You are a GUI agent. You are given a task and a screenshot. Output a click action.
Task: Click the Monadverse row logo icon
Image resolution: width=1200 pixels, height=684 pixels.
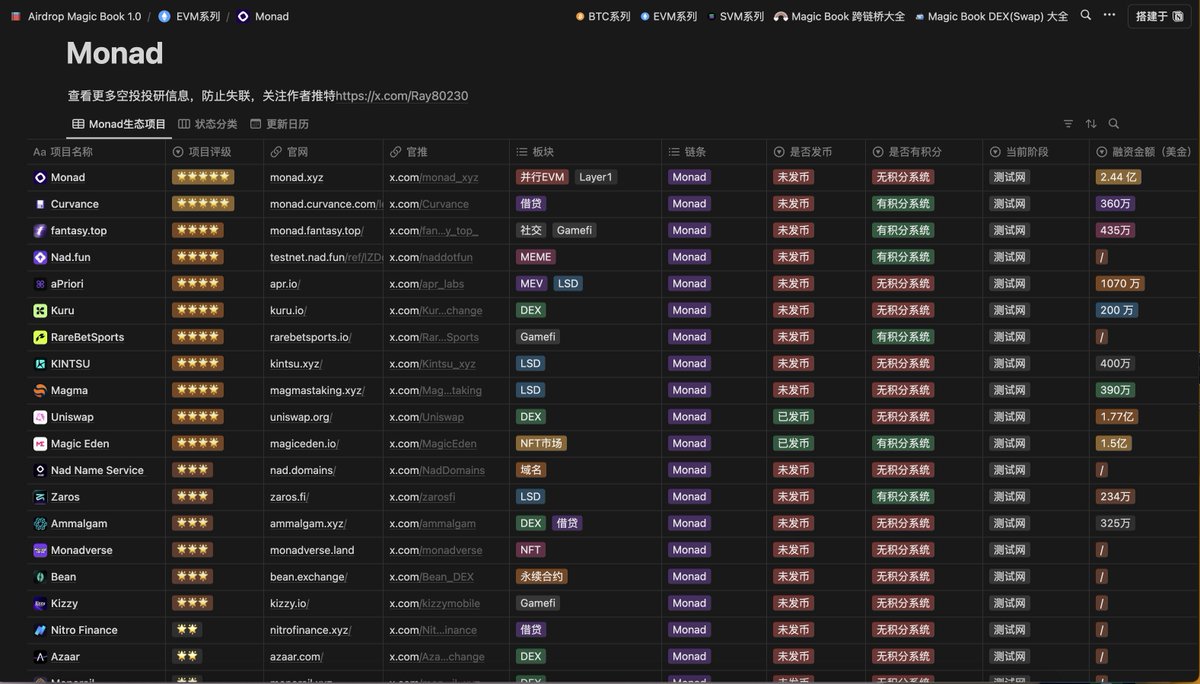pos(40,550)
